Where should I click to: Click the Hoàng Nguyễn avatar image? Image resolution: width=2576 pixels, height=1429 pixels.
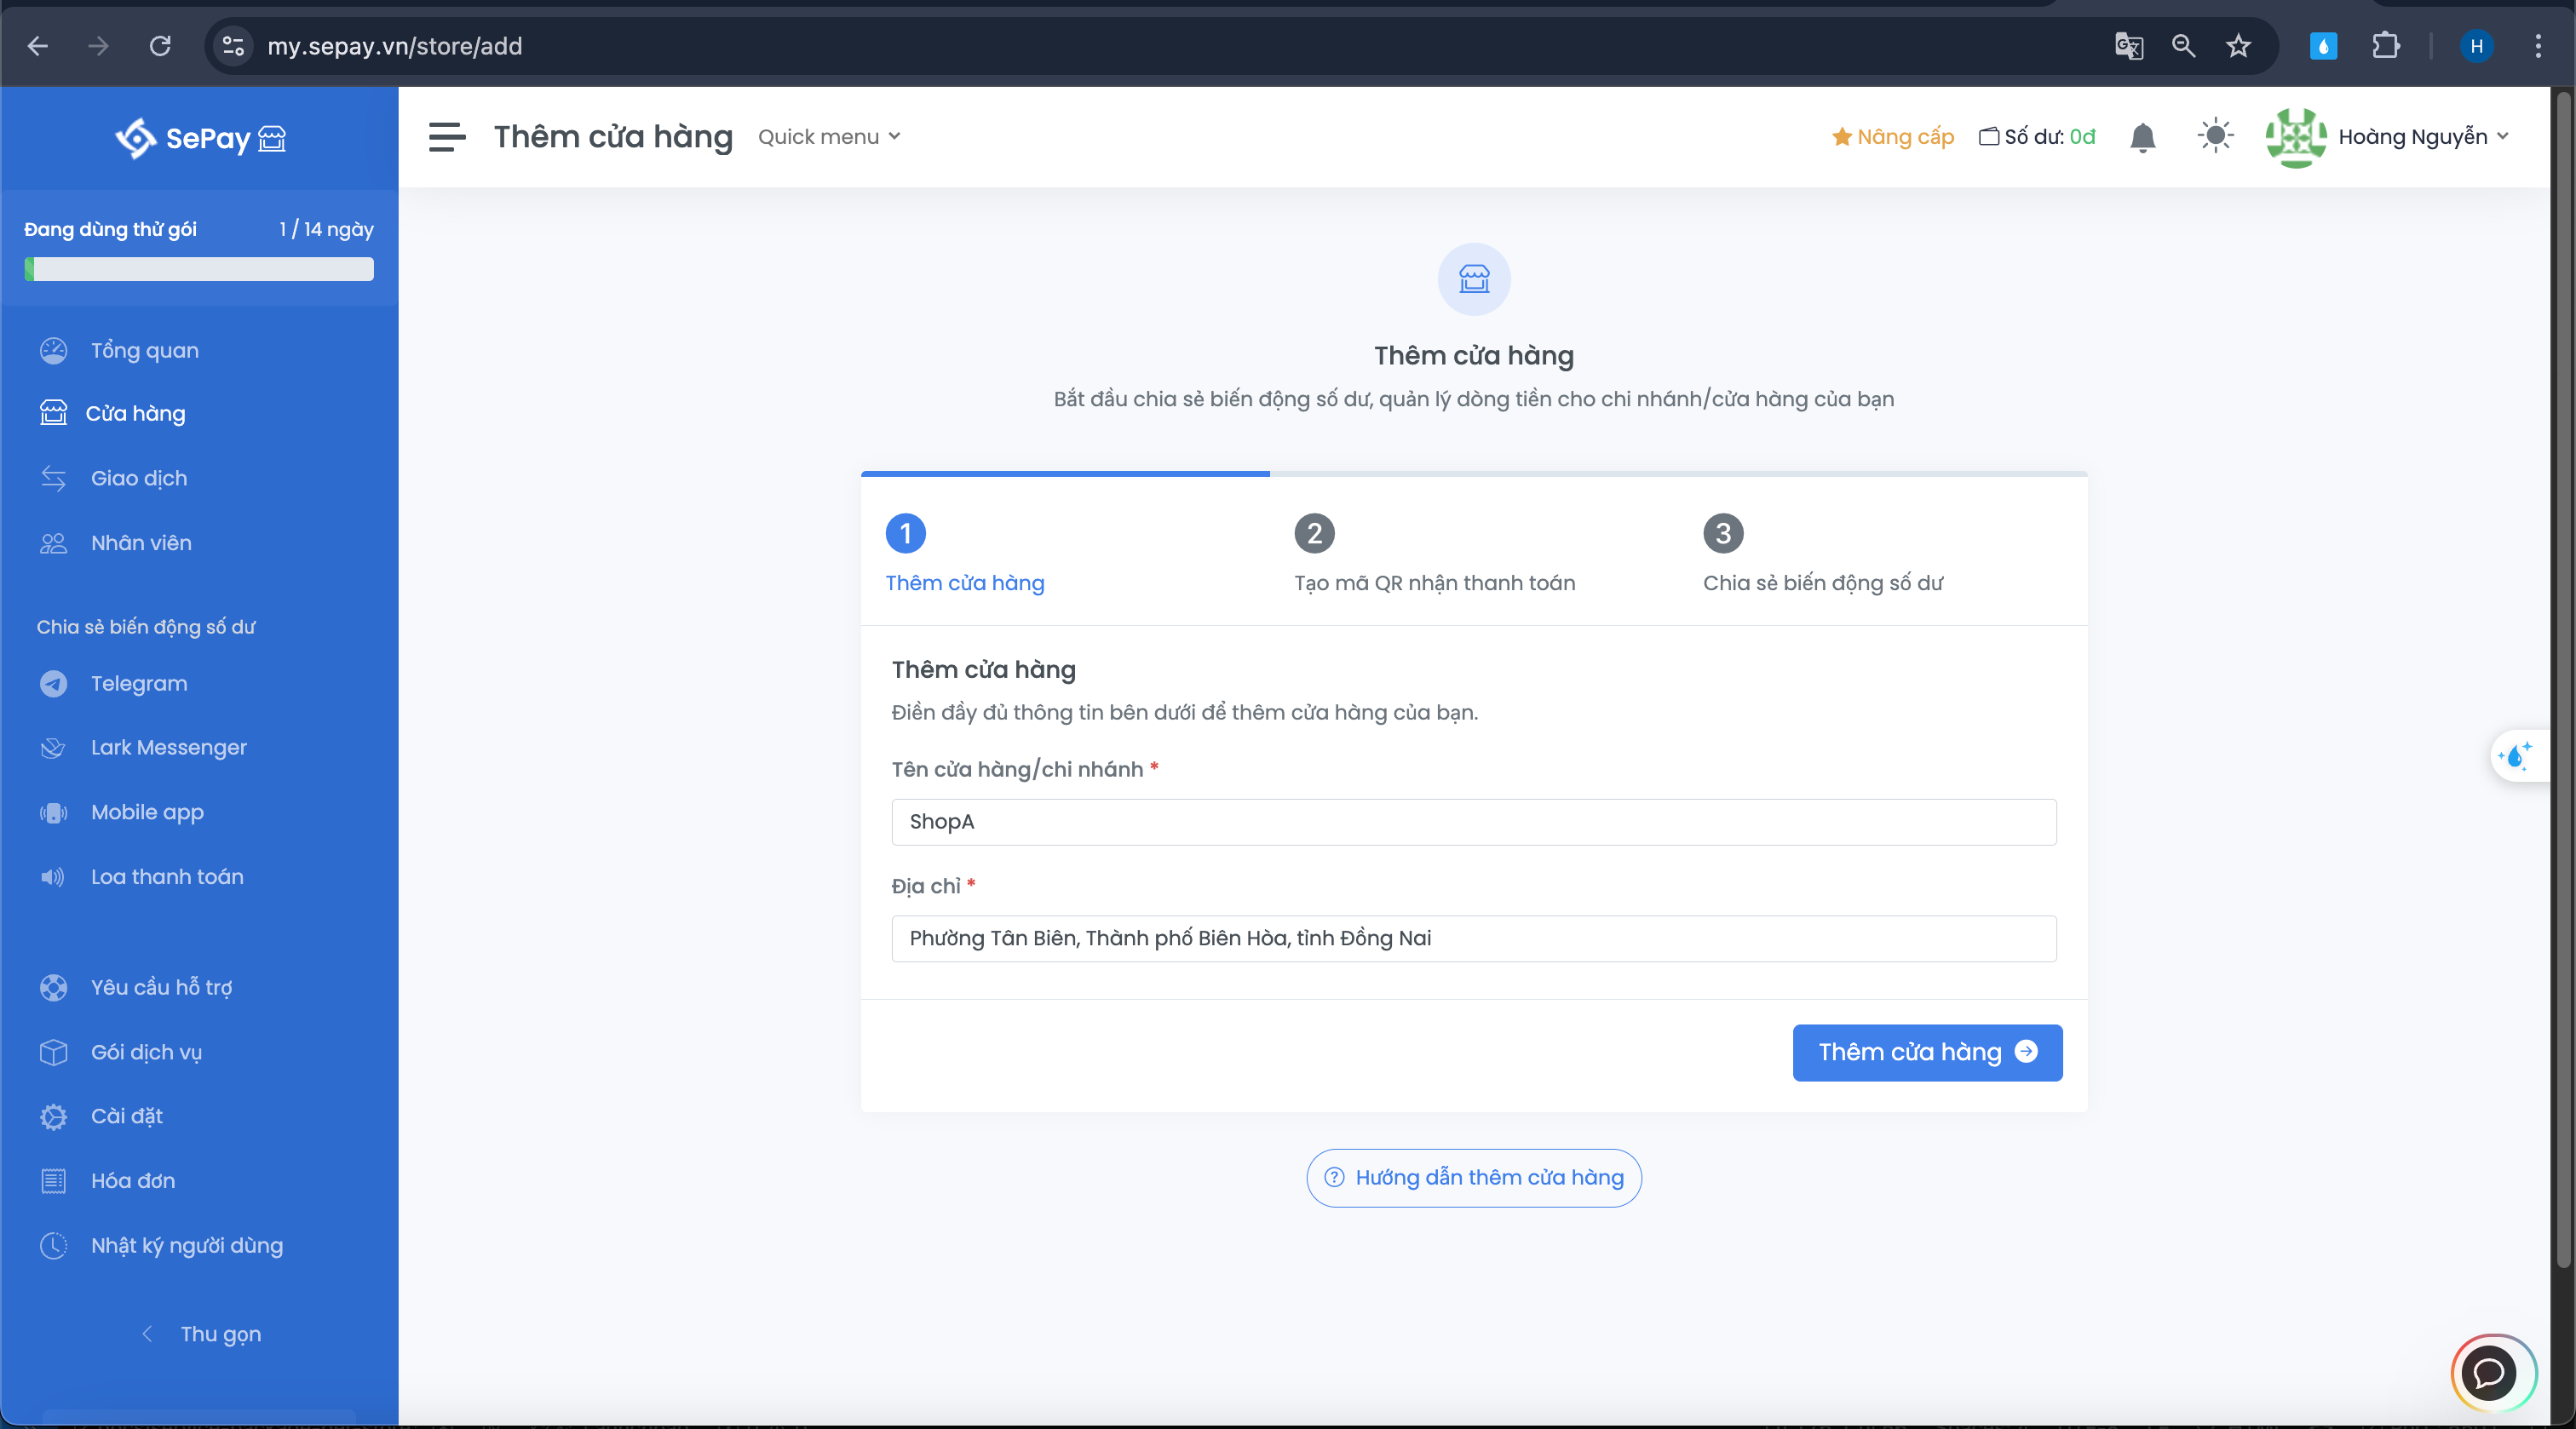2295,137
